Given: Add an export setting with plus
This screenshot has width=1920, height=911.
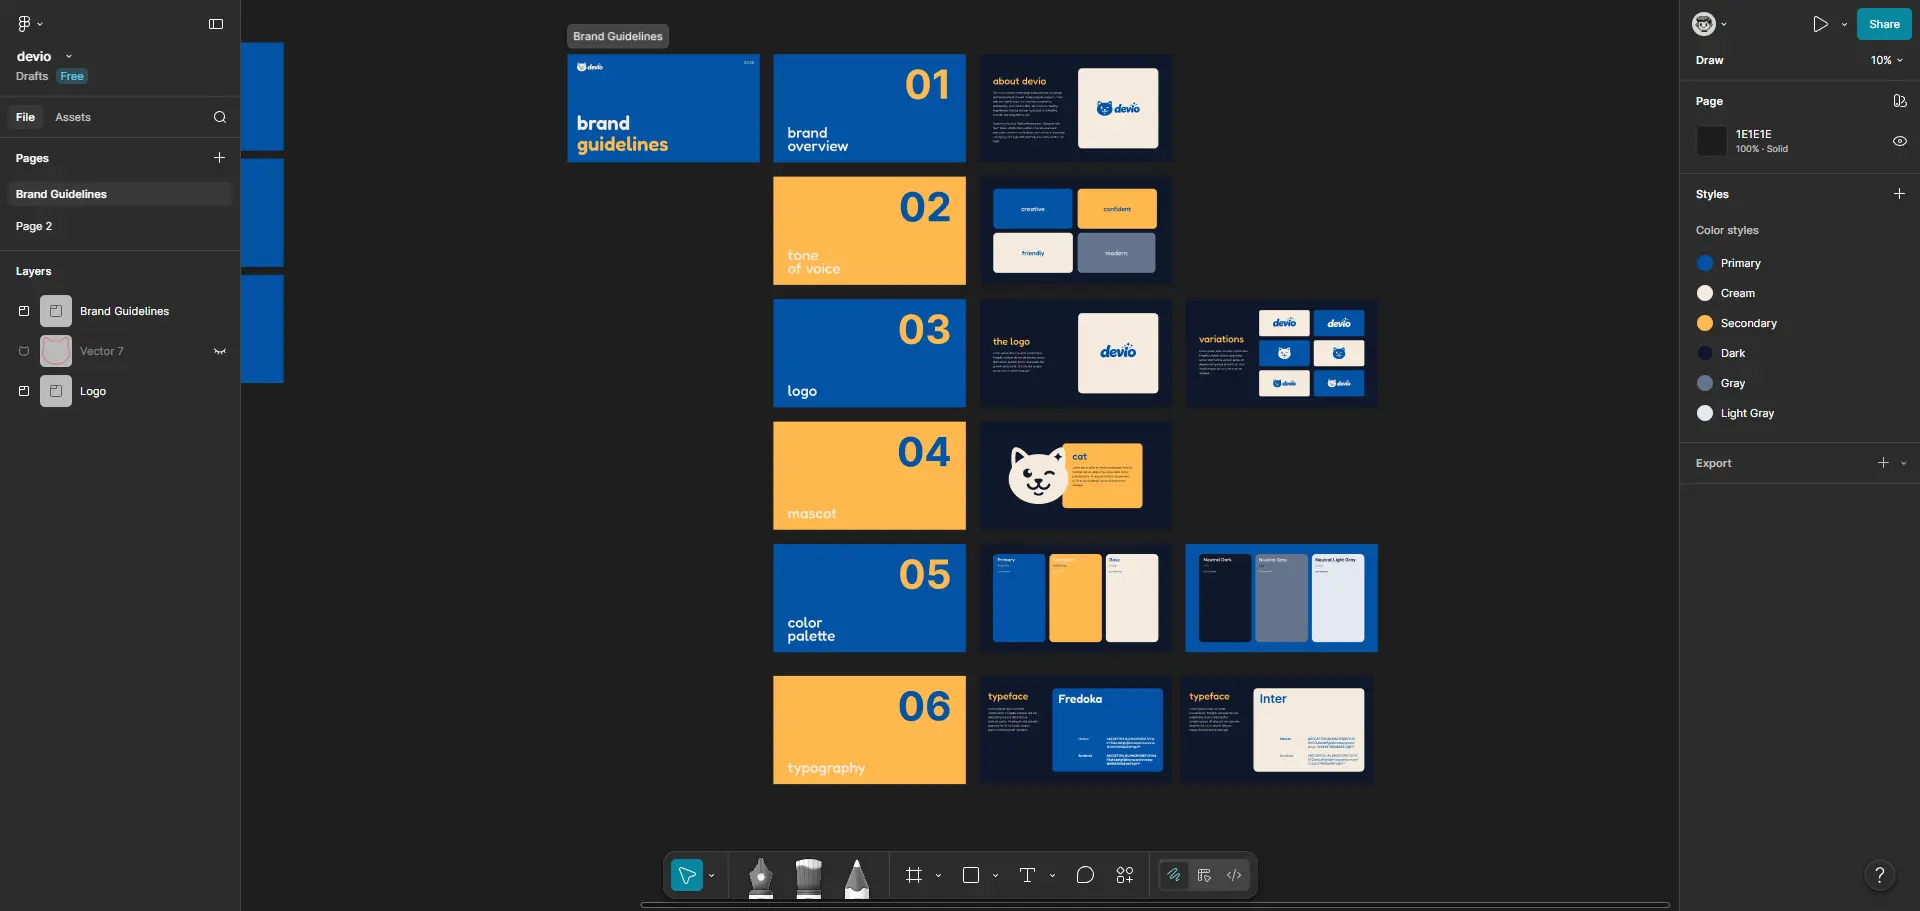Looking at the screenshot, I should [x=1883, y=463].
